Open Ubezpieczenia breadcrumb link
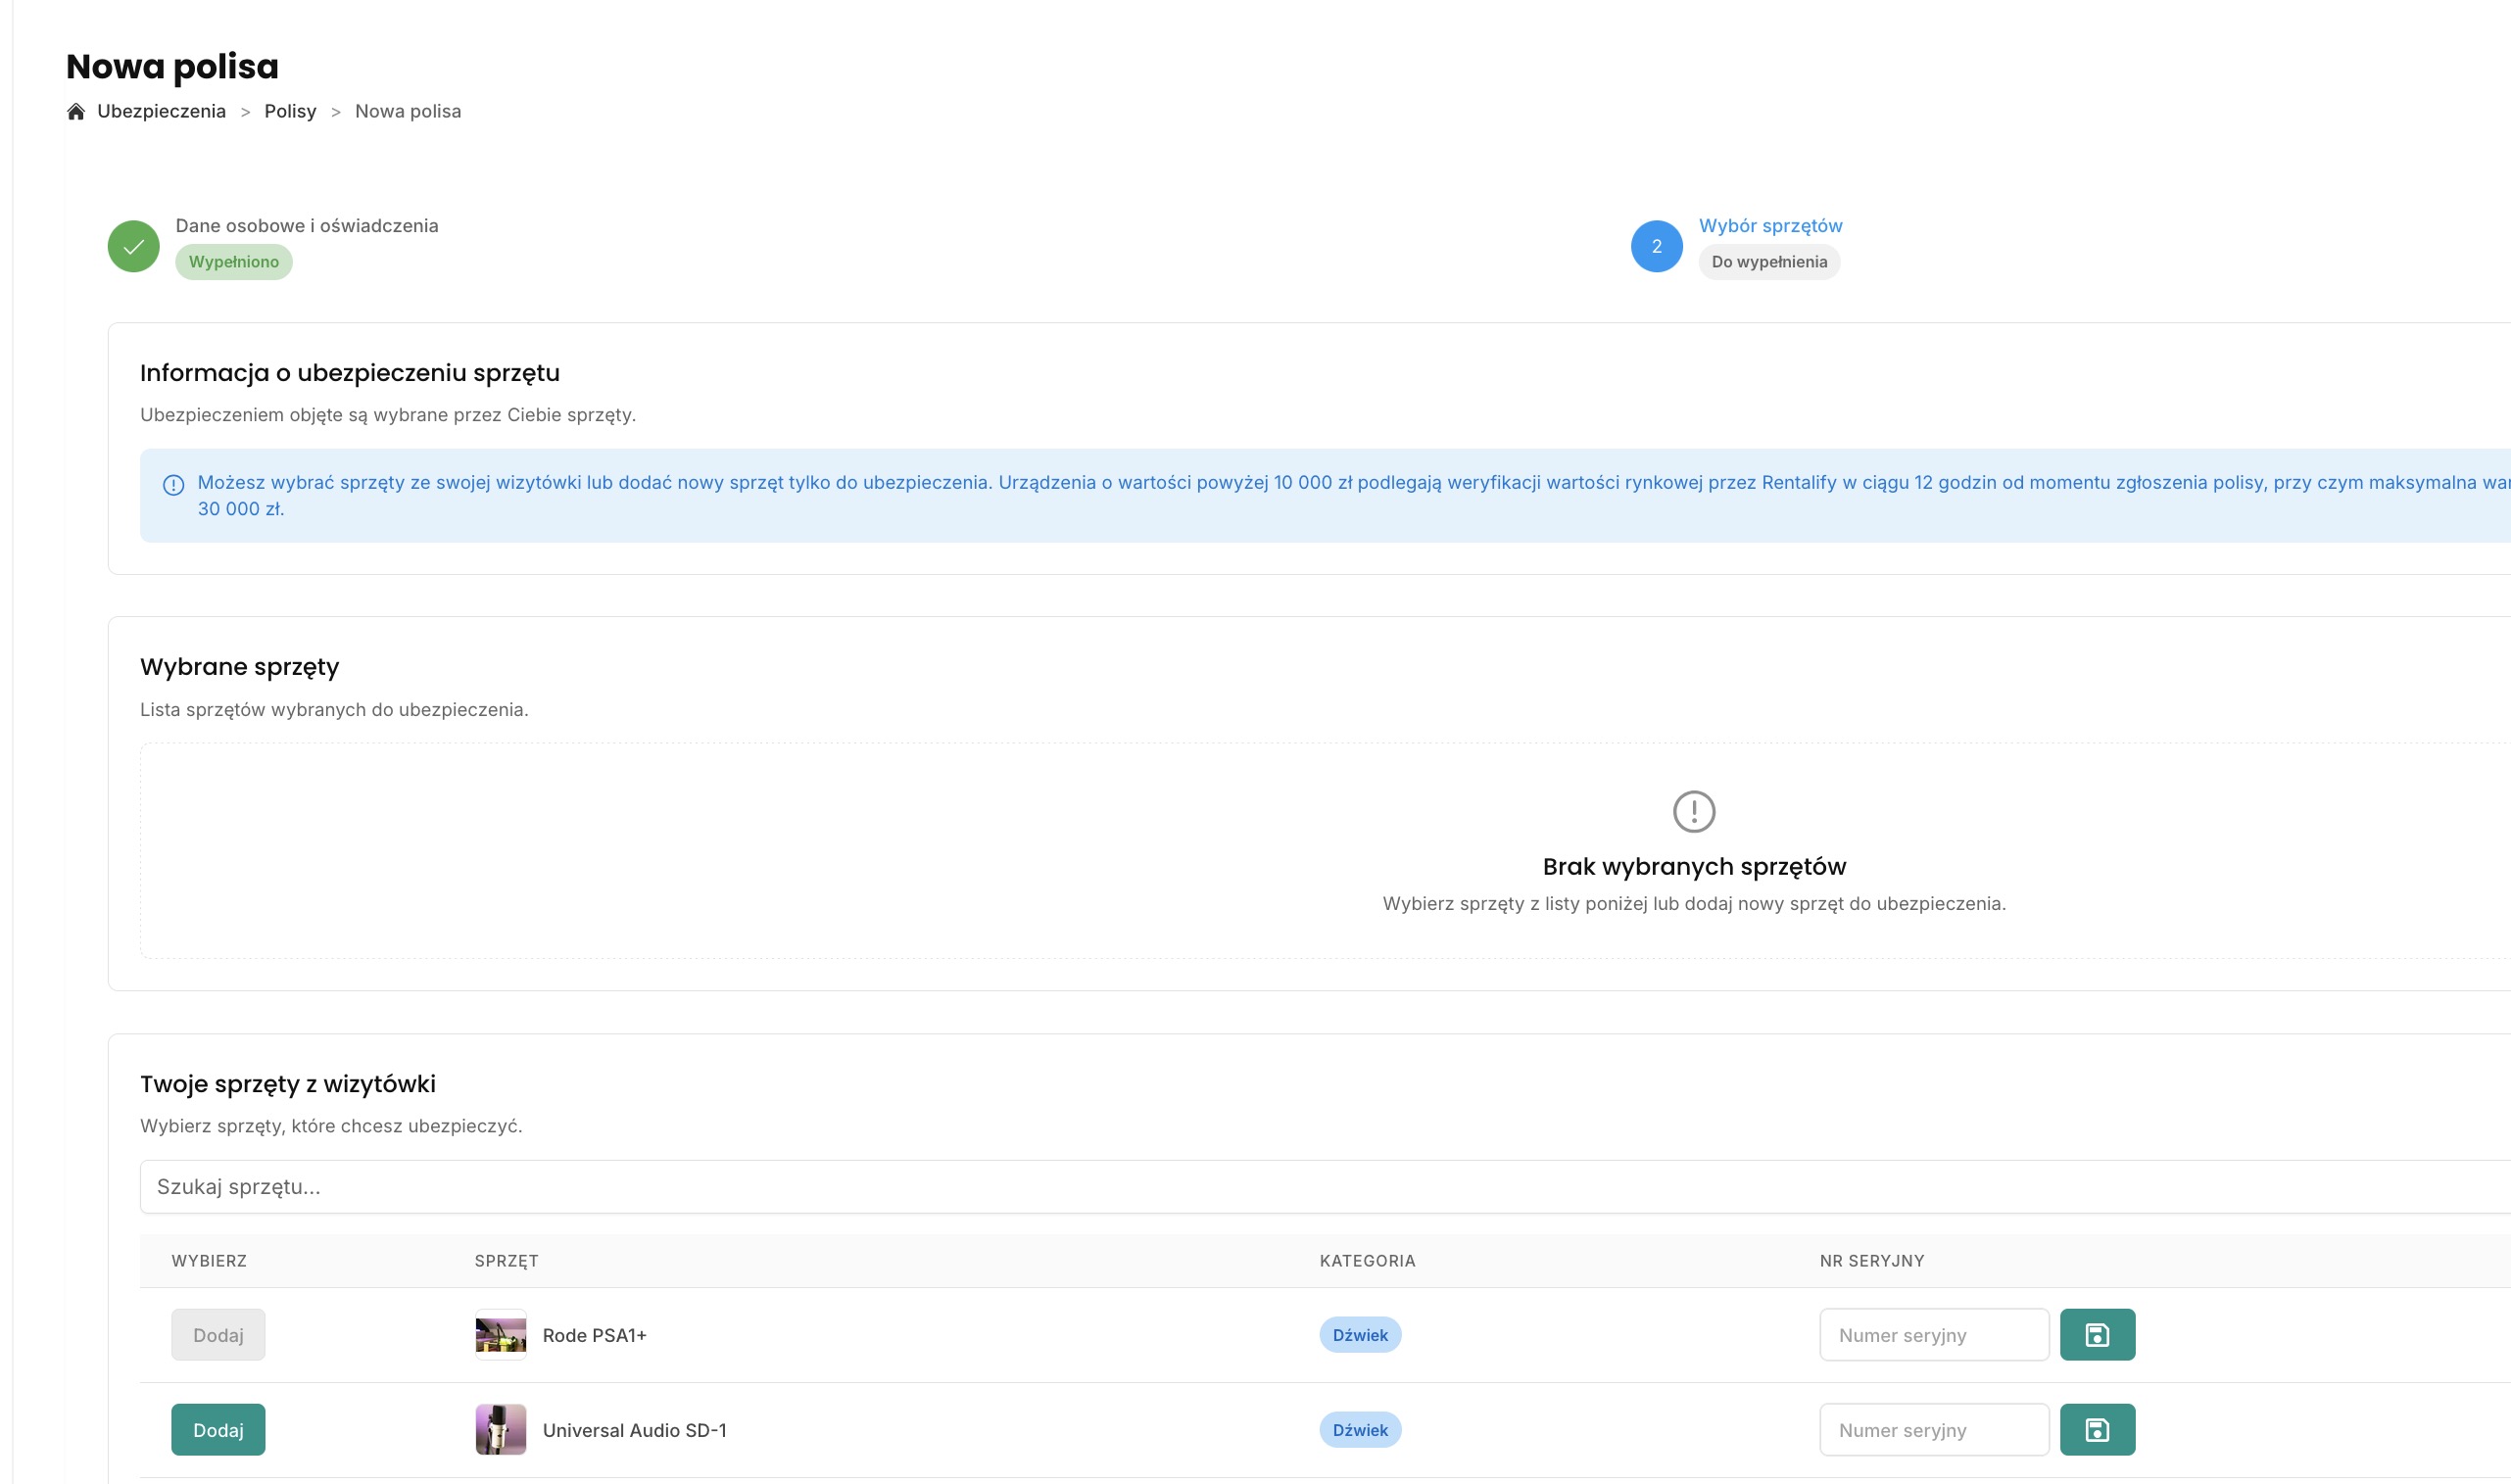Viewport: 2511px width, 1484px height. point(161,111)
